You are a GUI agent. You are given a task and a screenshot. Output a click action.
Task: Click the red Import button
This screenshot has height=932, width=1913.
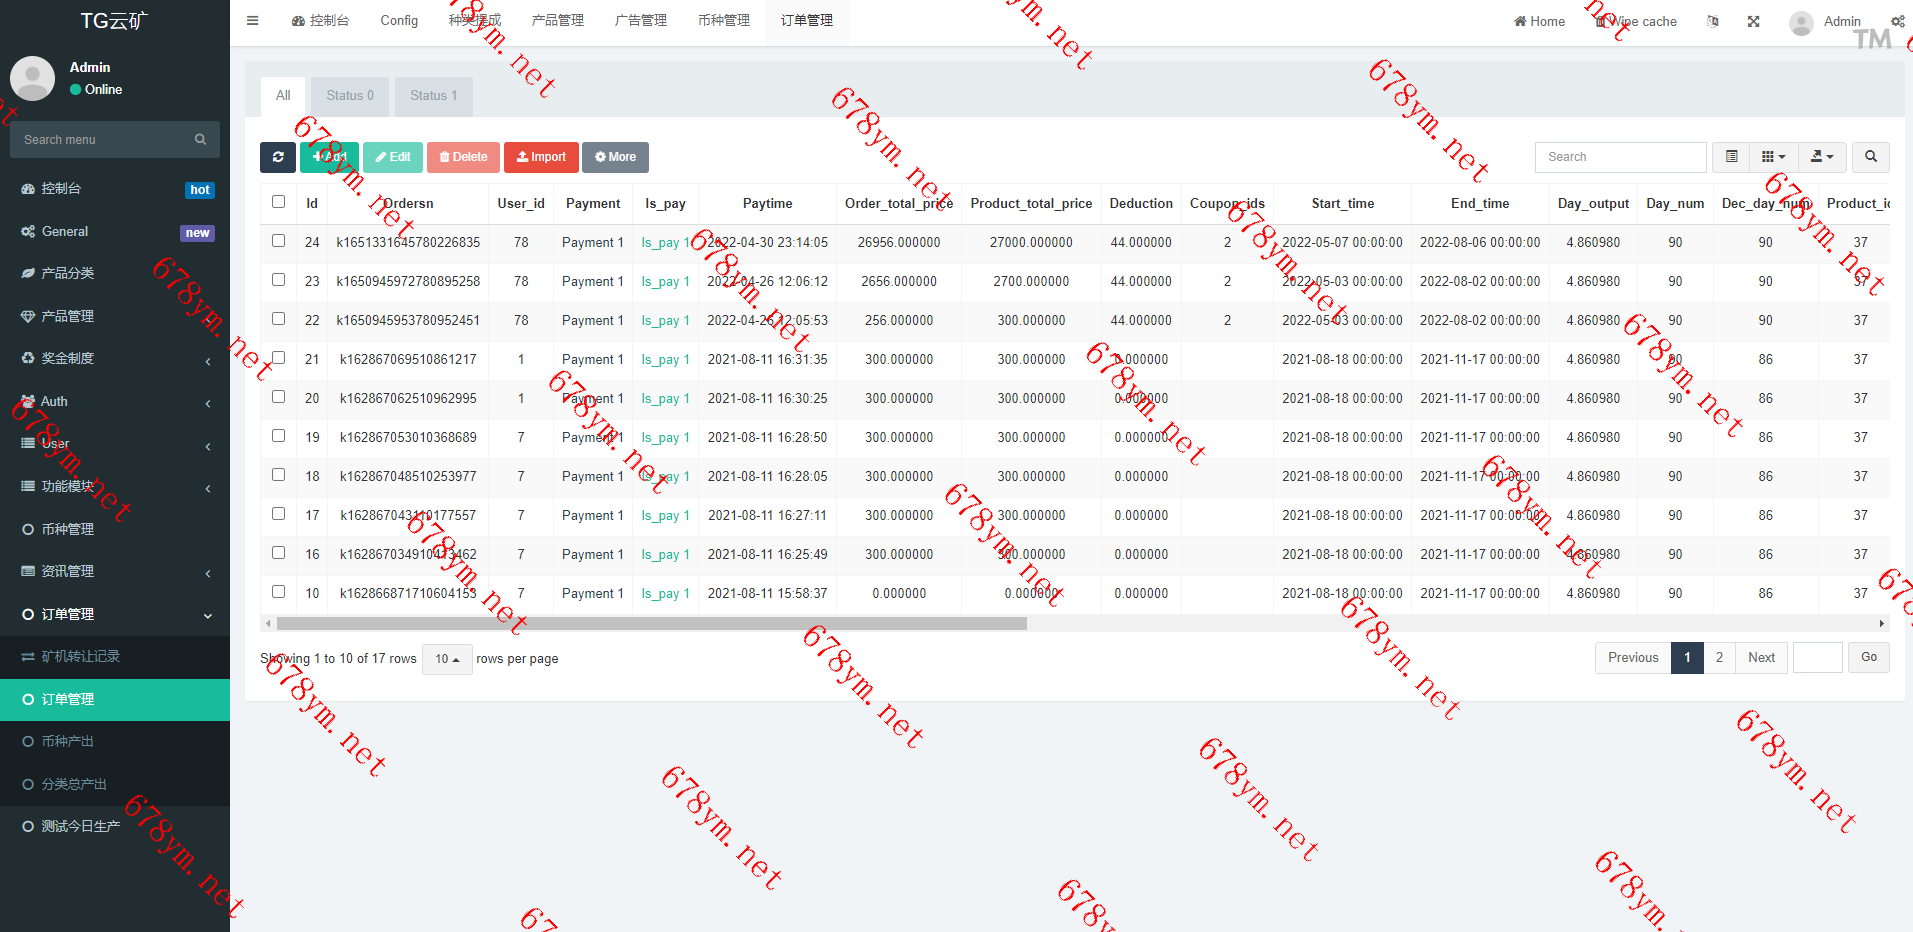[x=541, y=157]
